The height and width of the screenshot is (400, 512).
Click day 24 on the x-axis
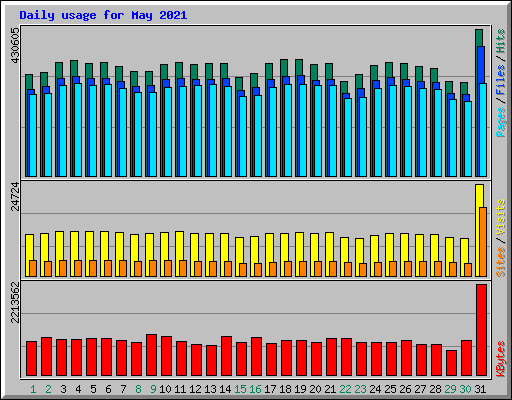[x=375, y=389]
